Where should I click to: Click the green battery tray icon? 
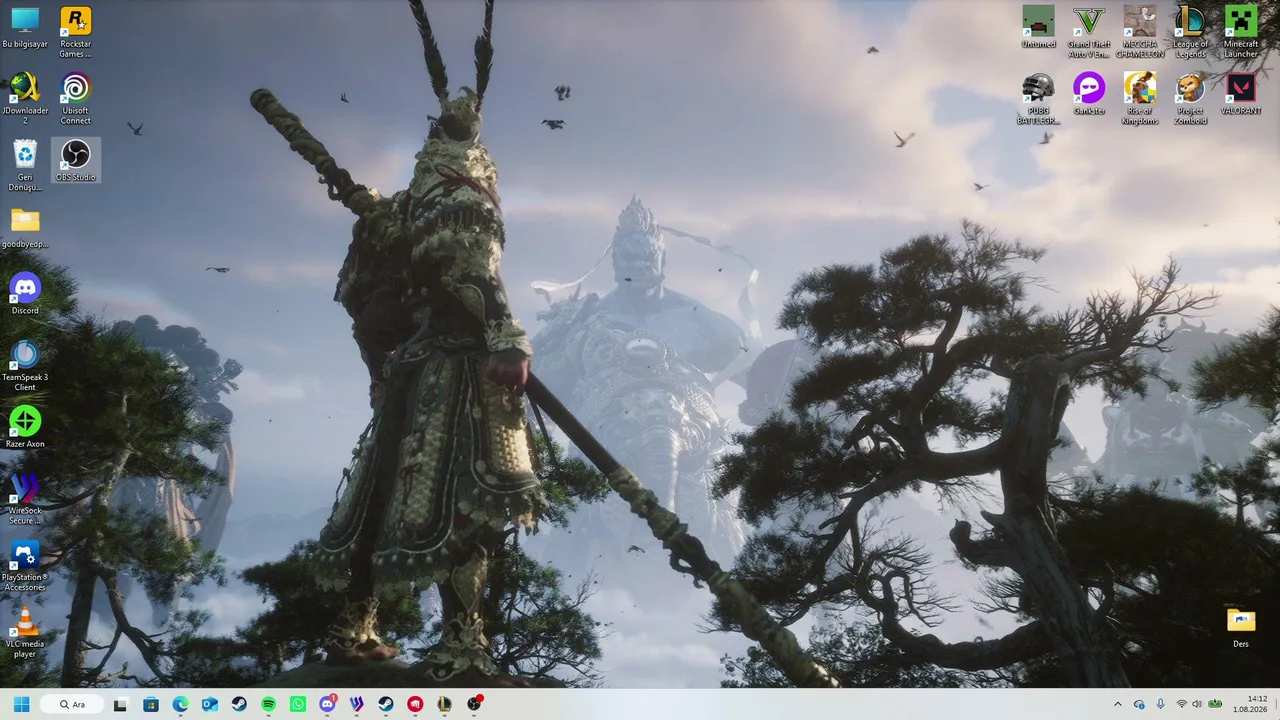coord(1215,704)
